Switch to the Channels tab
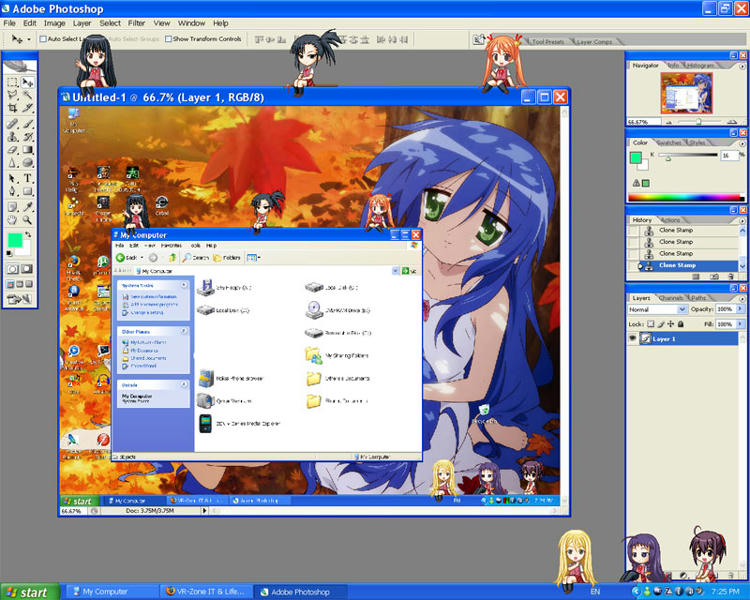Viewport: 750px width, 600px height. [x=671, y=298]
